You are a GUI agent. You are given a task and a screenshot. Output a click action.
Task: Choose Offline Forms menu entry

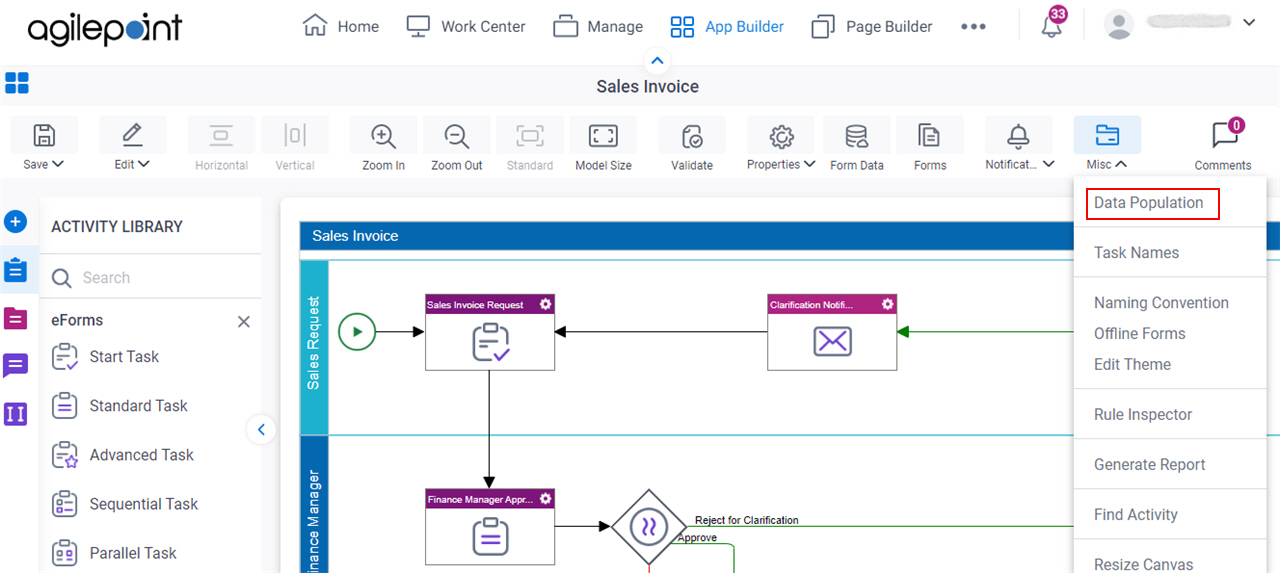pyautogui.click(x=1140, y=334)
